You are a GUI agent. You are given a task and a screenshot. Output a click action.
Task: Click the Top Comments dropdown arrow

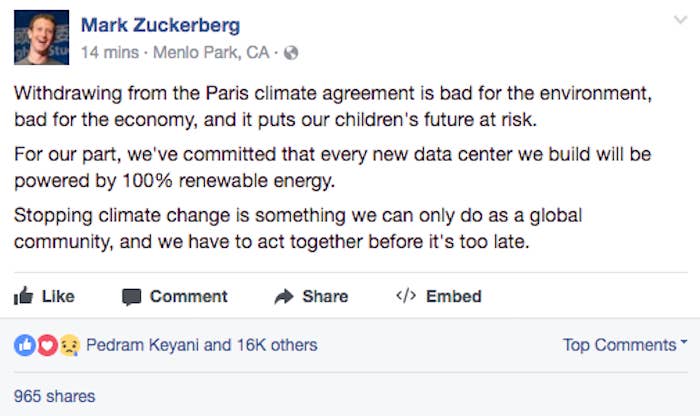684,342
